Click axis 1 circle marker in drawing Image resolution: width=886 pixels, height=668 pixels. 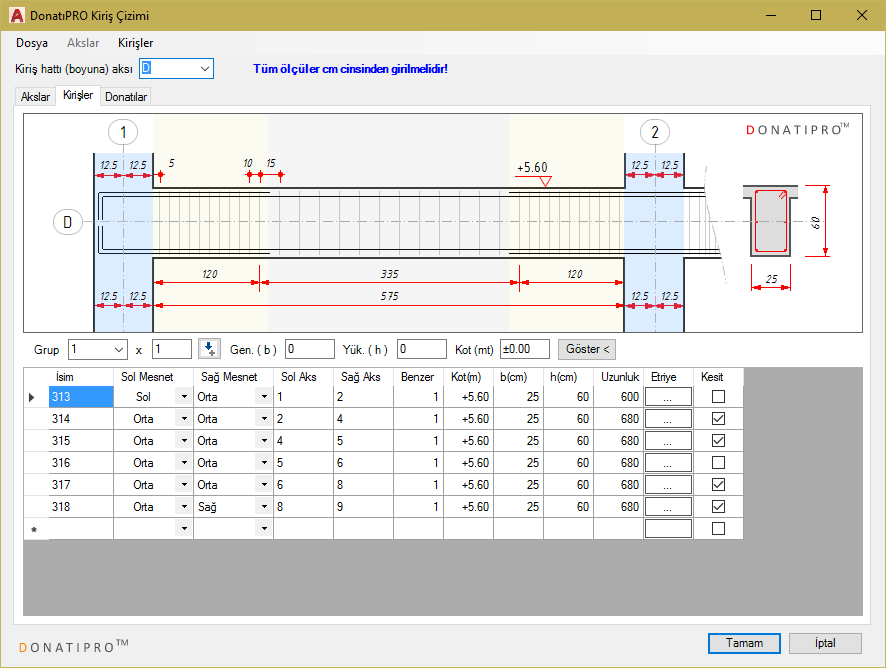(x=123, y=132)
